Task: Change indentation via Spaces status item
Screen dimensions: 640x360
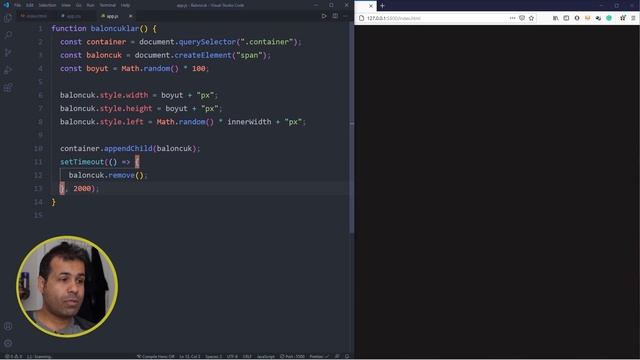Action: pyautogui.click(x=213, y=356)
